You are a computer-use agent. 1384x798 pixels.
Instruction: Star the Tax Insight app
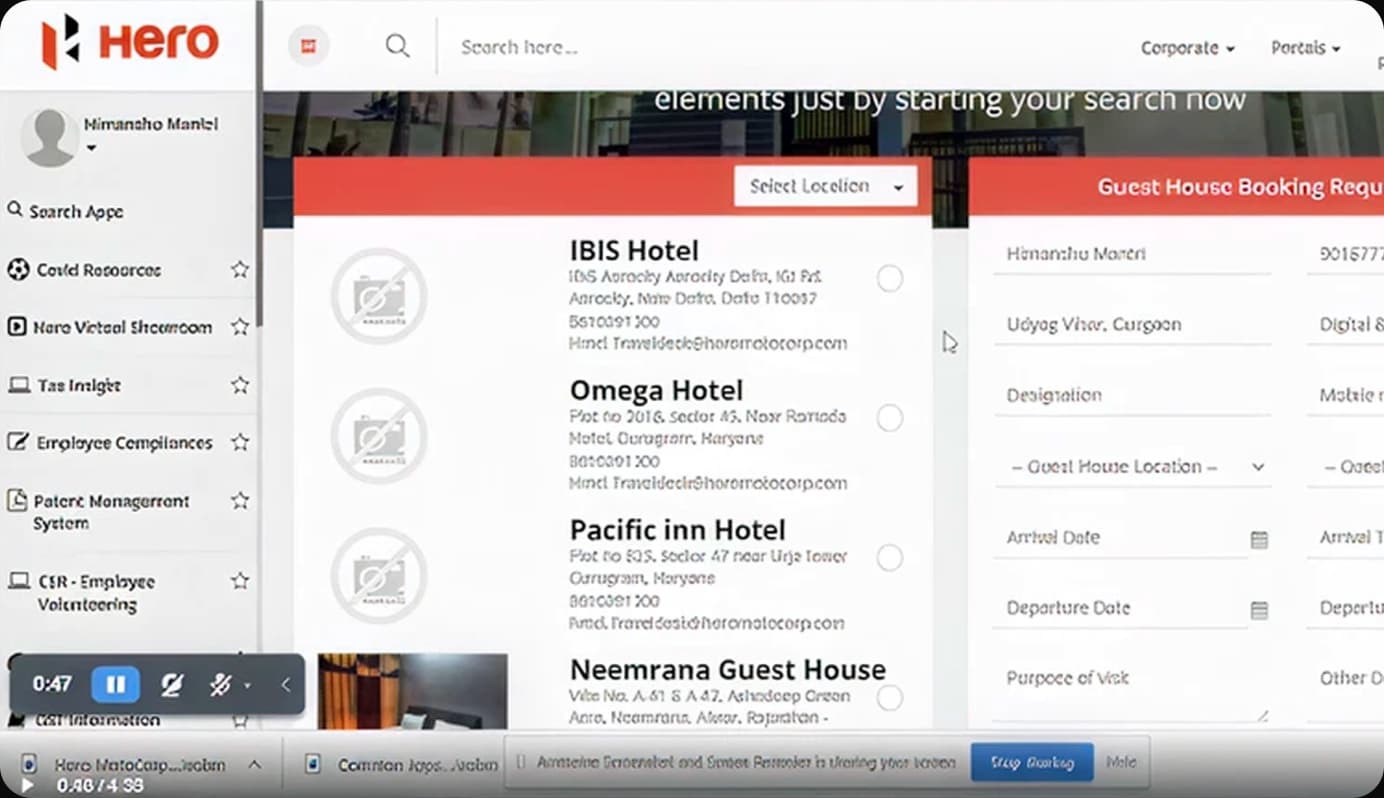click(240, 385)
